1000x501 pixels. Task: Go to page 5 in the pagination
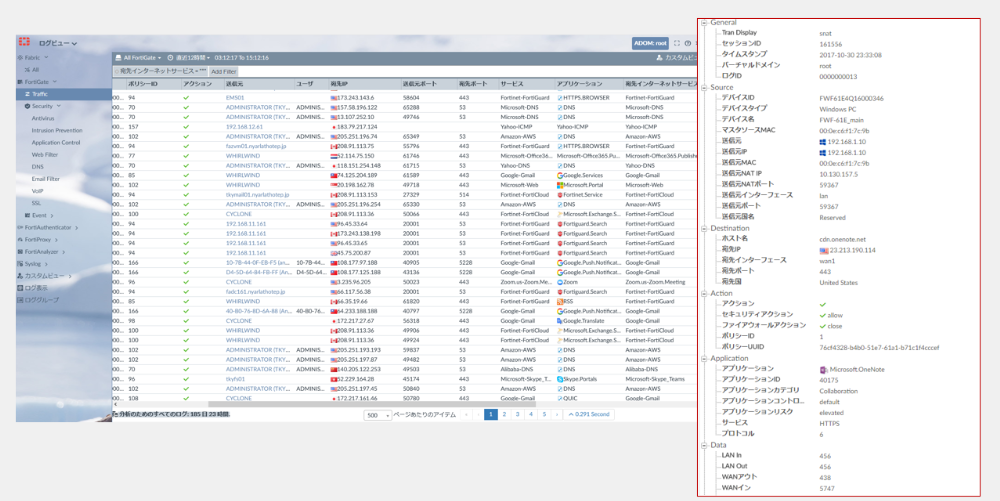pyautogui.click(x=544, y=414)
